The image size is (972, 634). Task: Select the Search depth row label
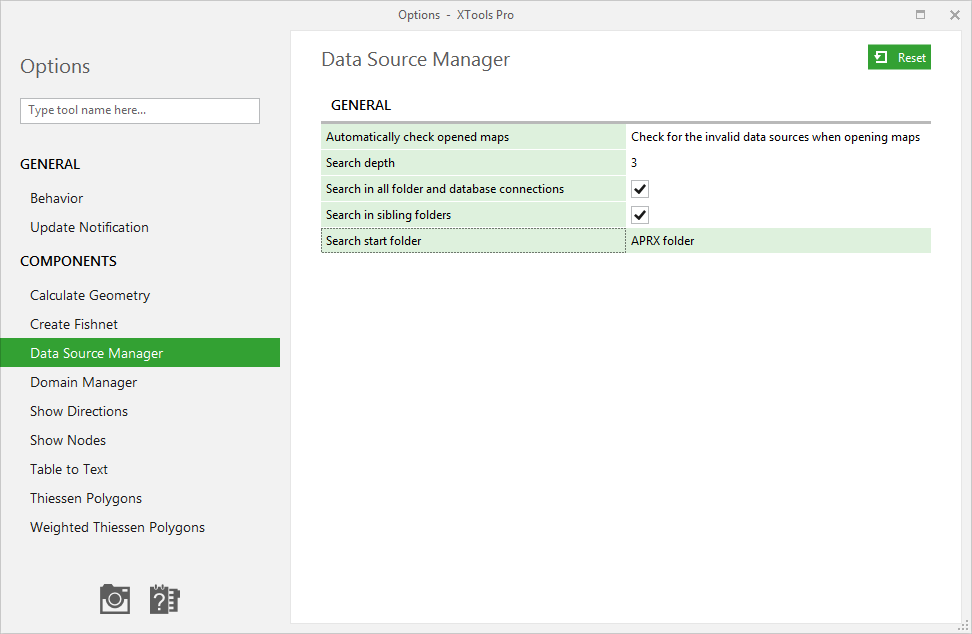coord(473,163)
